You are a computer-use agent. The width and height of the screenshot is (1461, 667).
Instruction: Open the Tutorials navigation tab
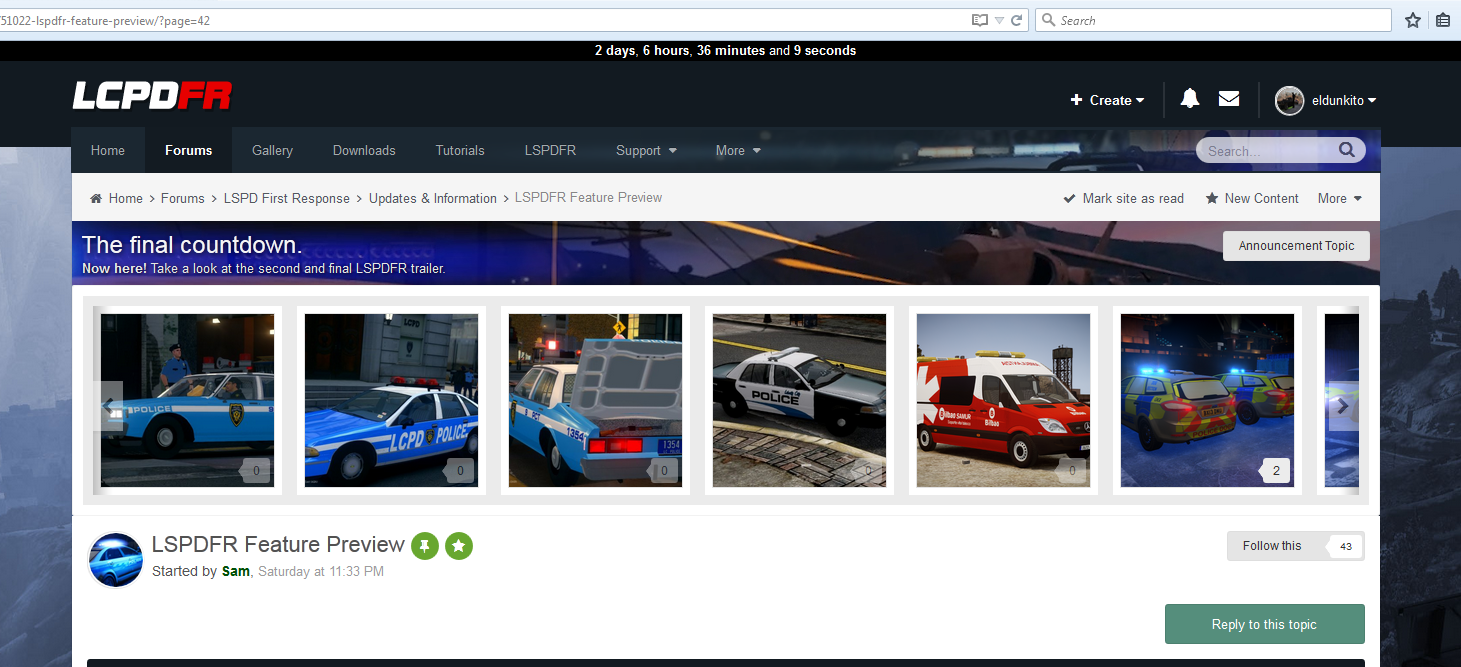pyautogui.click(x=460, y=150)
